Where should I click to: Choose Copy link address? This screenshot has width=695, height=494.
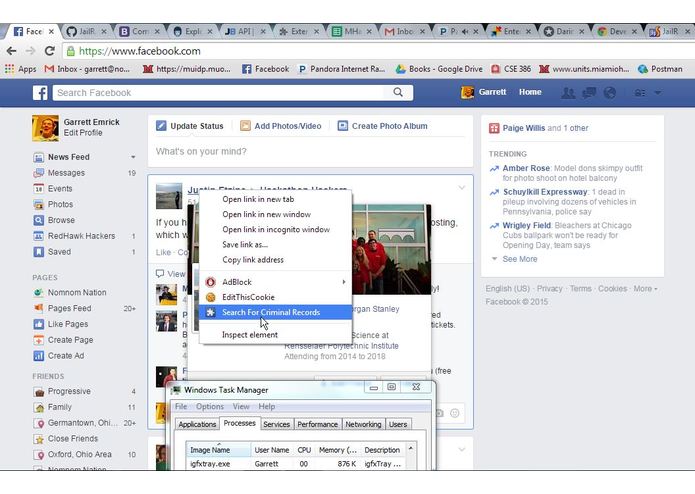click(275, 260)
